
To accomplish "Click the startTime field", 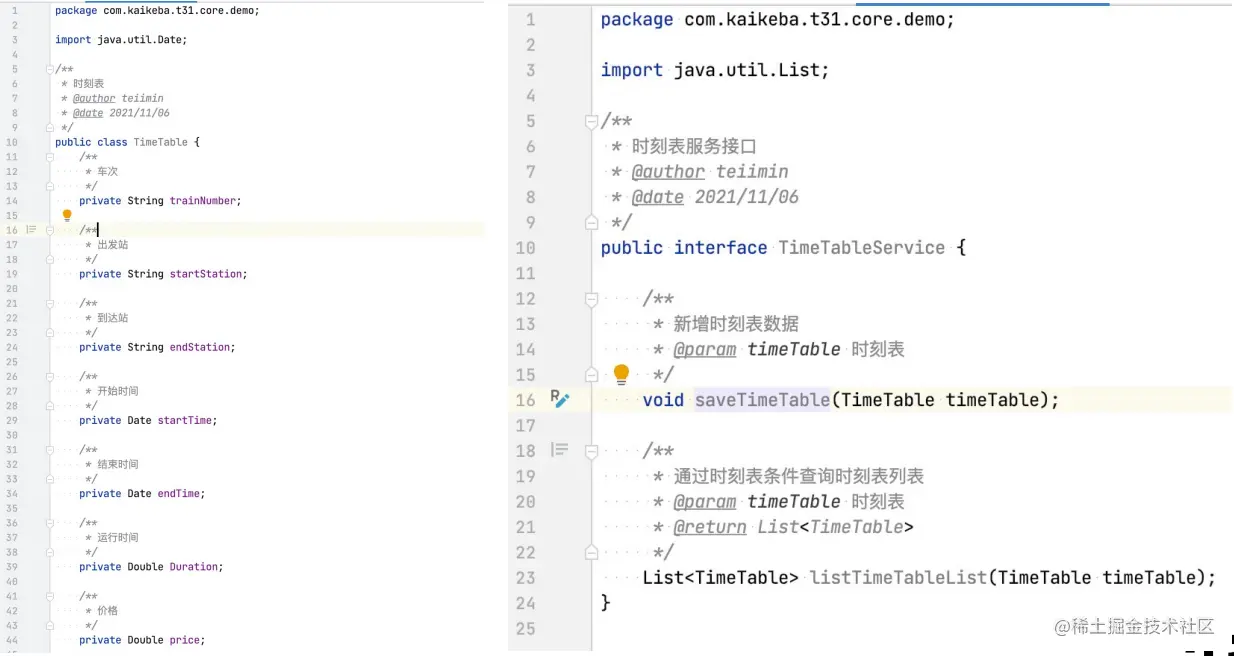I will point(185,420).
